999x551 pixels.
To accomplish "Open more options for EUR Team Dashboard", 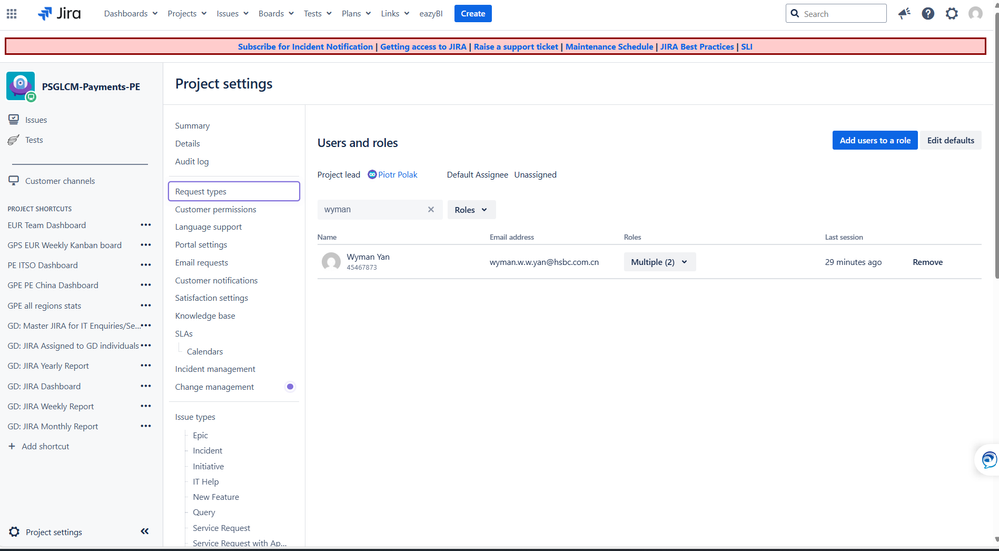I will pyautogui.click(x=146, y=225).
